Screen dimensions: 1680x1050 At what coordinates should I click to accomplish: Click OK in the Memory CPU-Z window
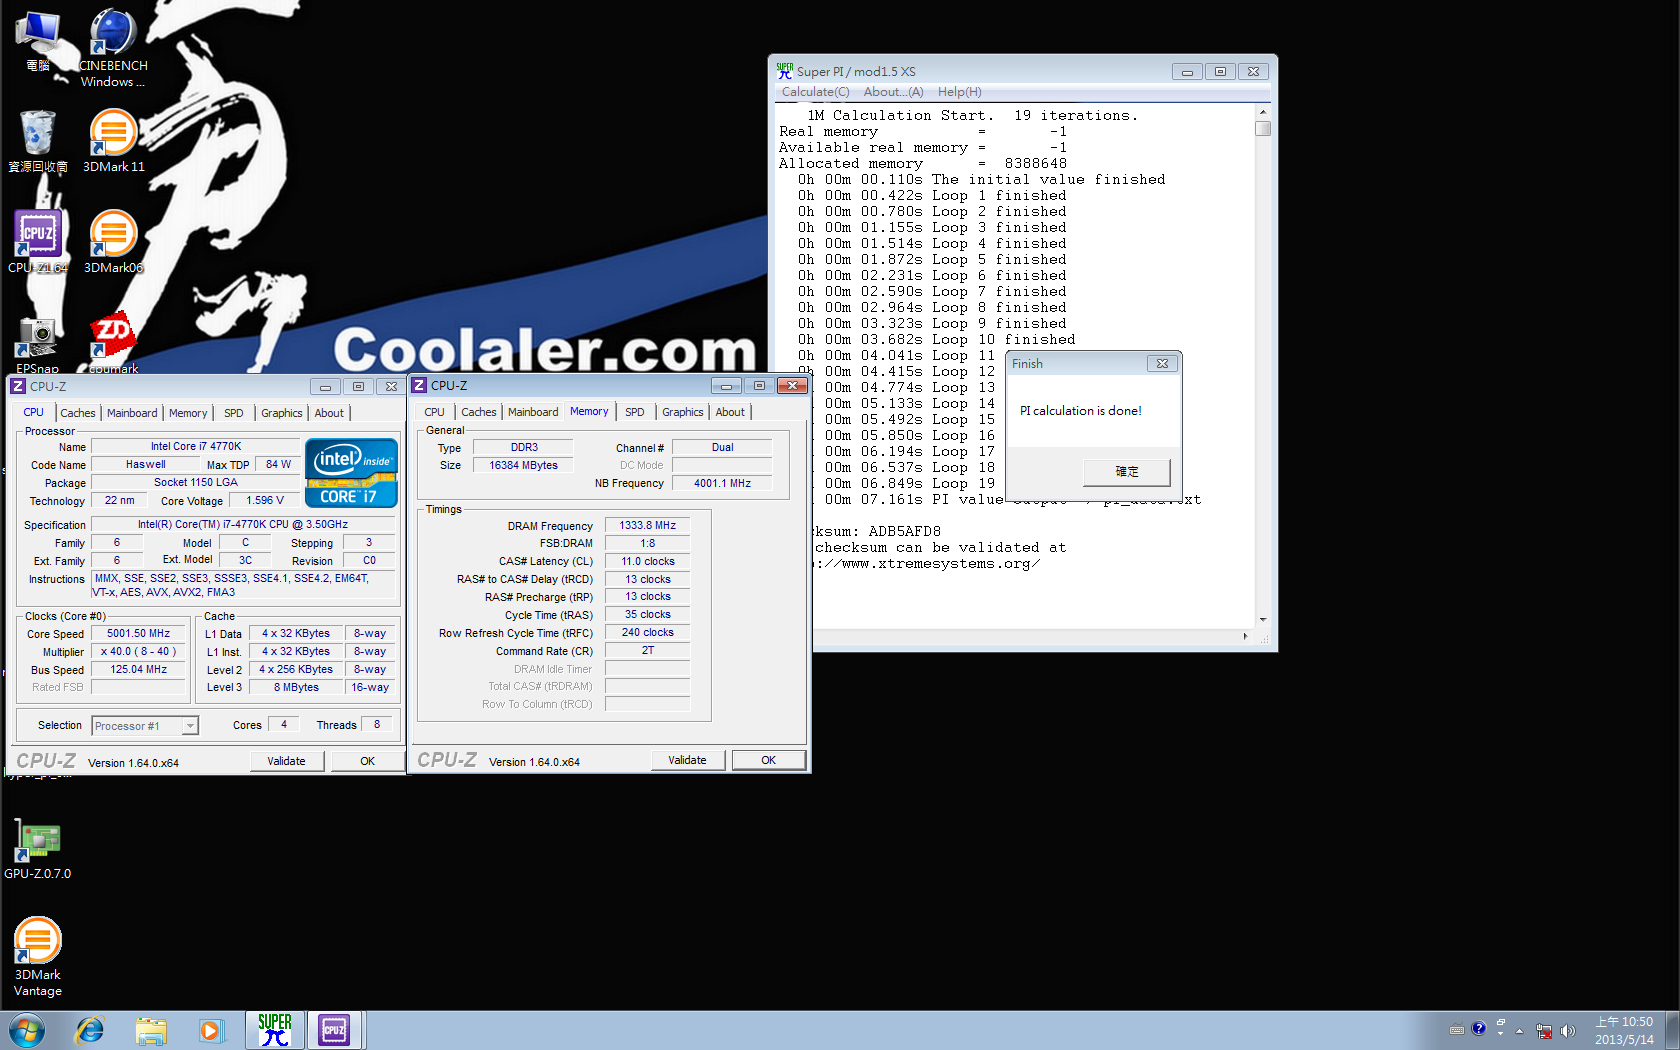(768, 760)
